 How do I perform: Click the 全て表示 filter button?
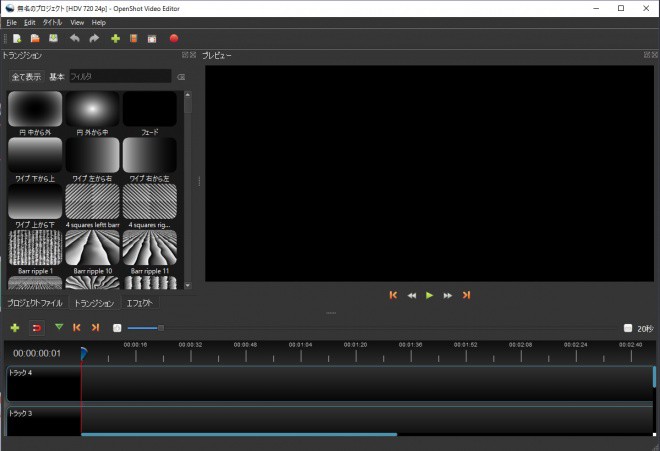tap(27, 77)
